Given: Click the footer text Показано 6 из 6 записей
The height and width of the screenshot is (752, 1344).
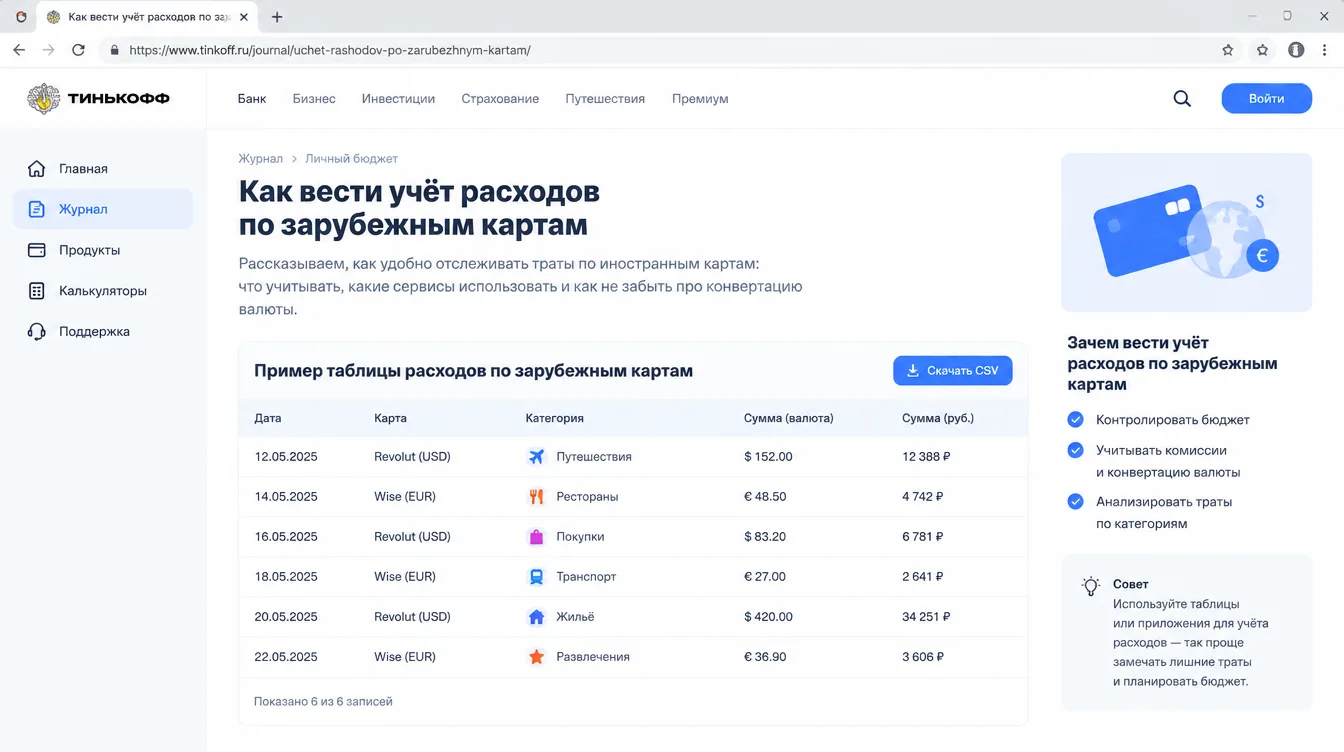Looking at the screenshot, I should point(323,702).
